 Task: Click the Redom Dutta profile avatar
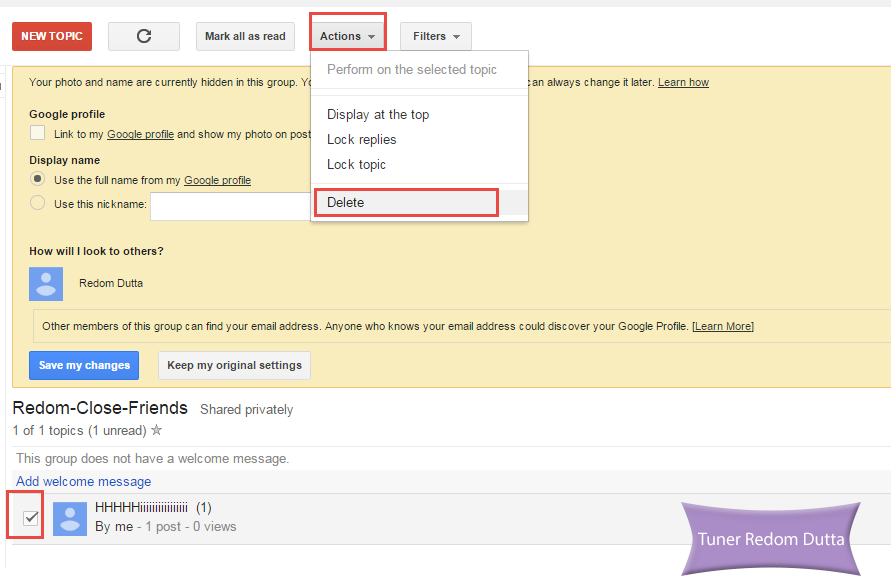click(46, 284)
